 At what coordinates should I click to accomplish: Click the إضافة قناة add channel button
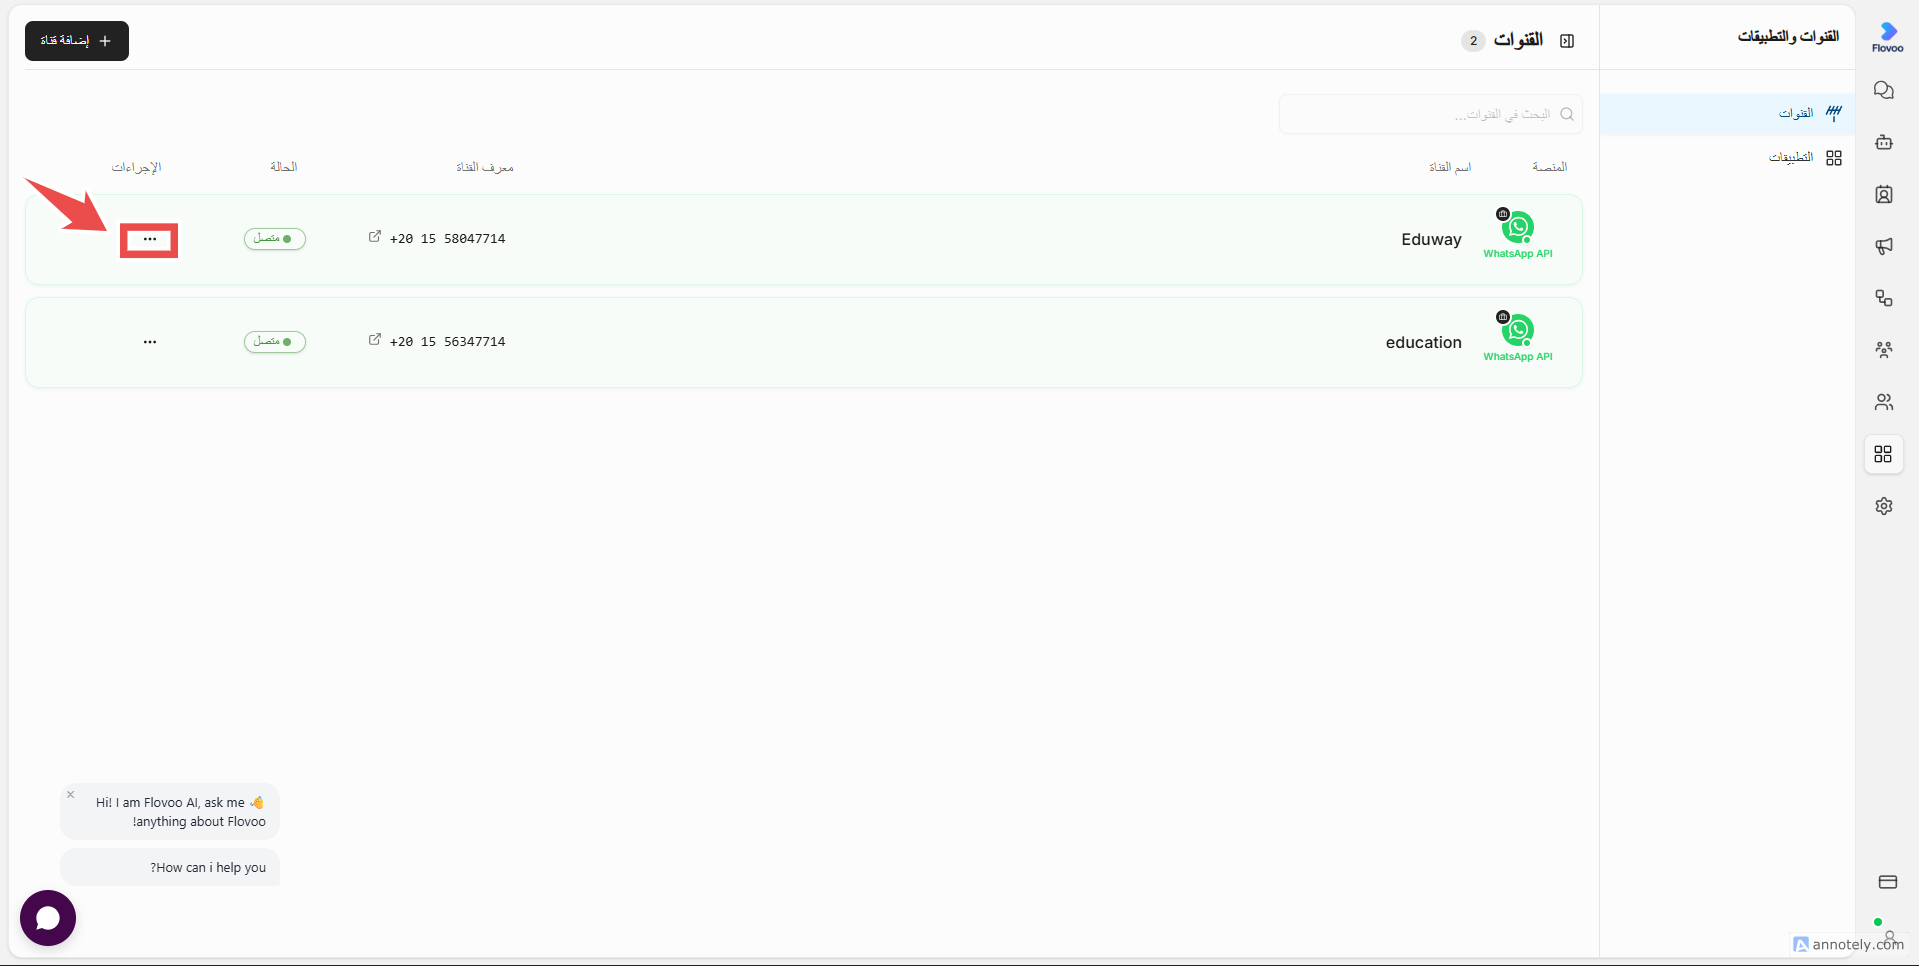point(77,41)
